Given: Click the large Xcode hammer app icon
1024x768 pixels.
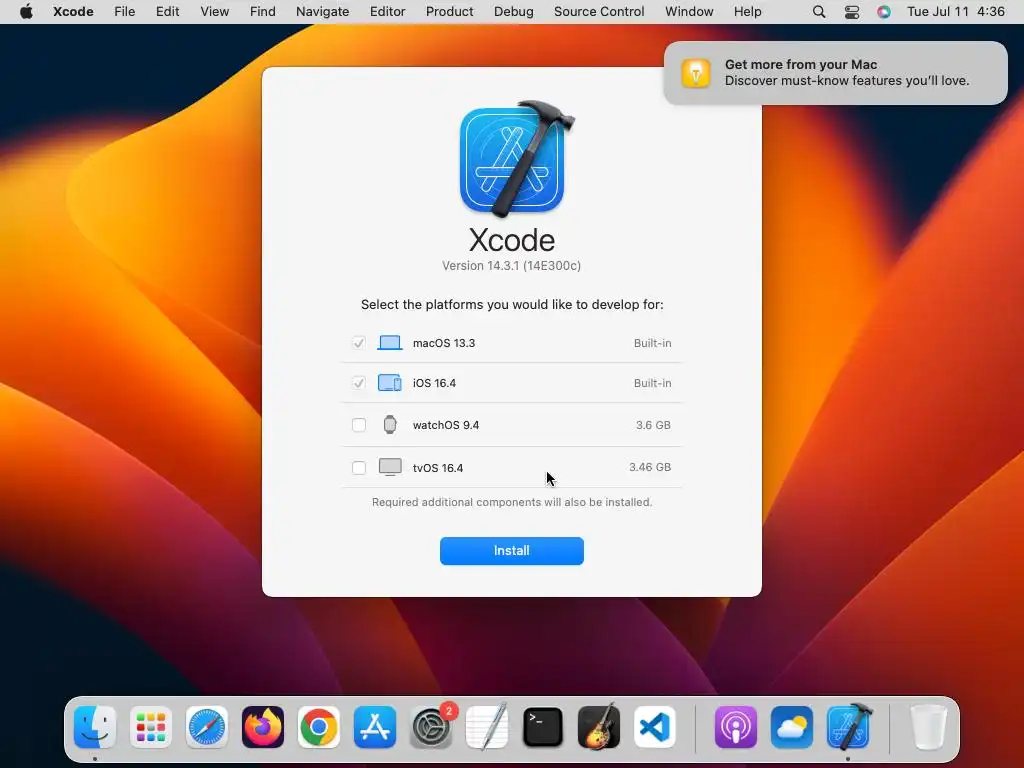Looking at the screenshot, I should click(x=516, y=159).
